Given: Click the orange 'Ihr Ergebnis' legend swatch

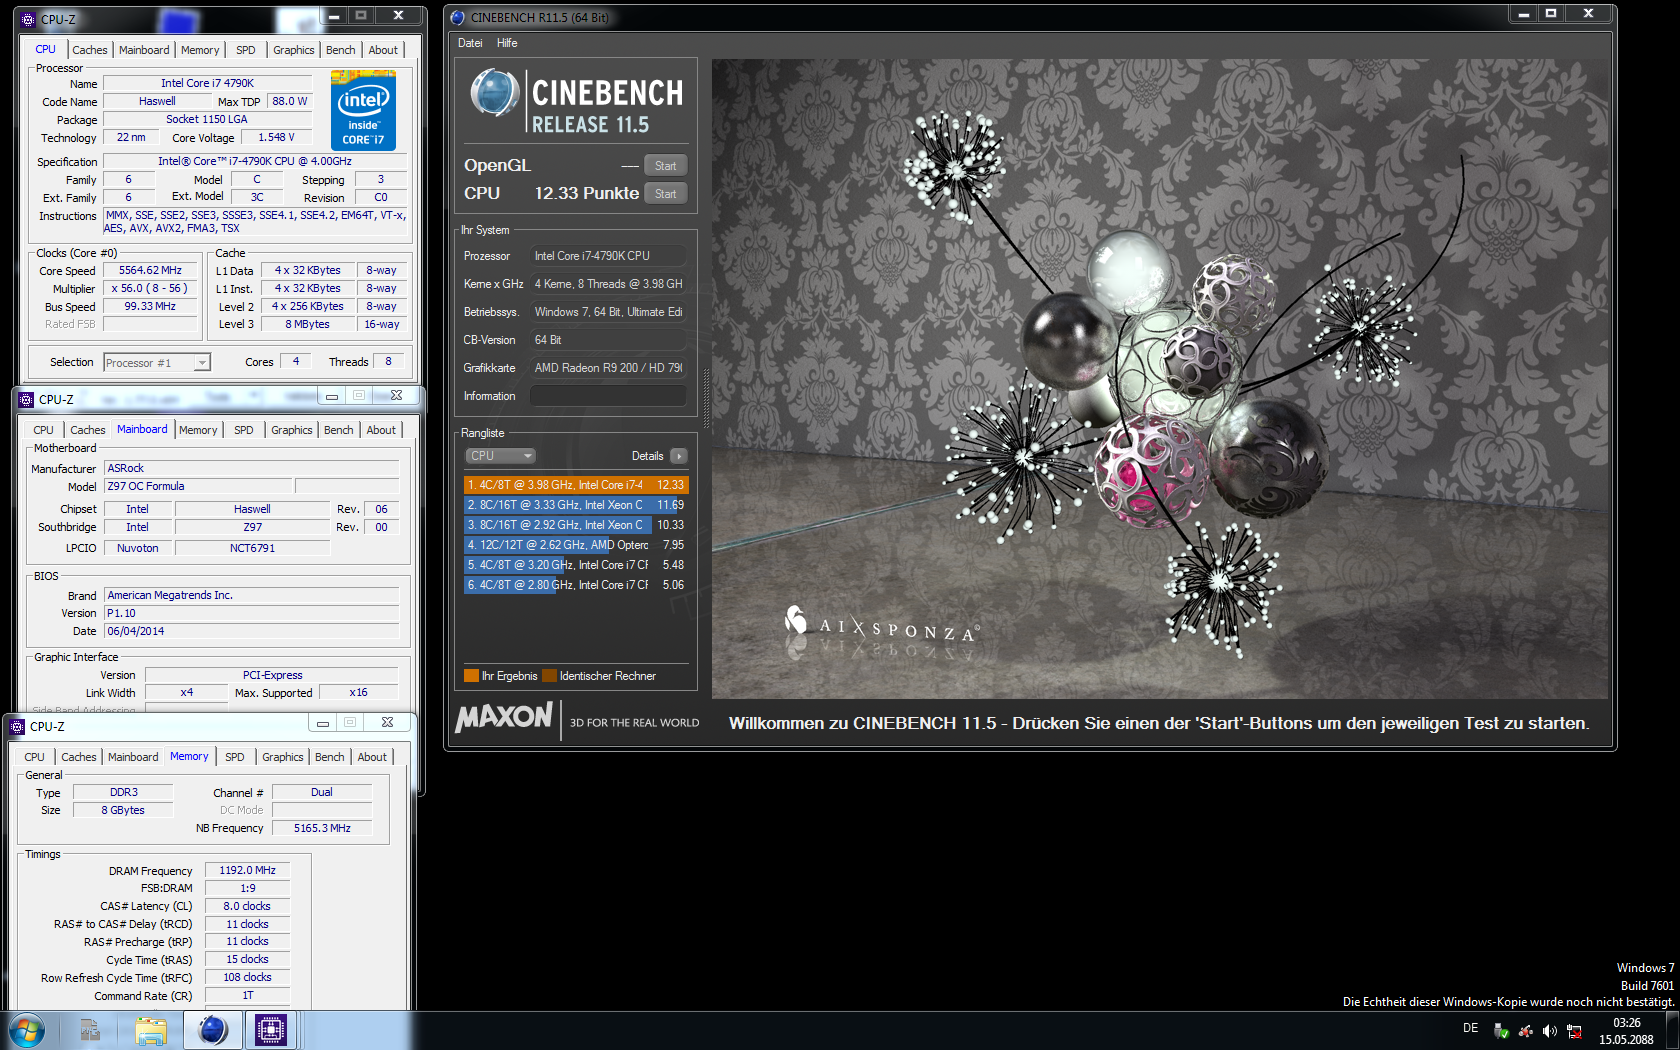Looking at the screenshot, I should click(472, 676).
